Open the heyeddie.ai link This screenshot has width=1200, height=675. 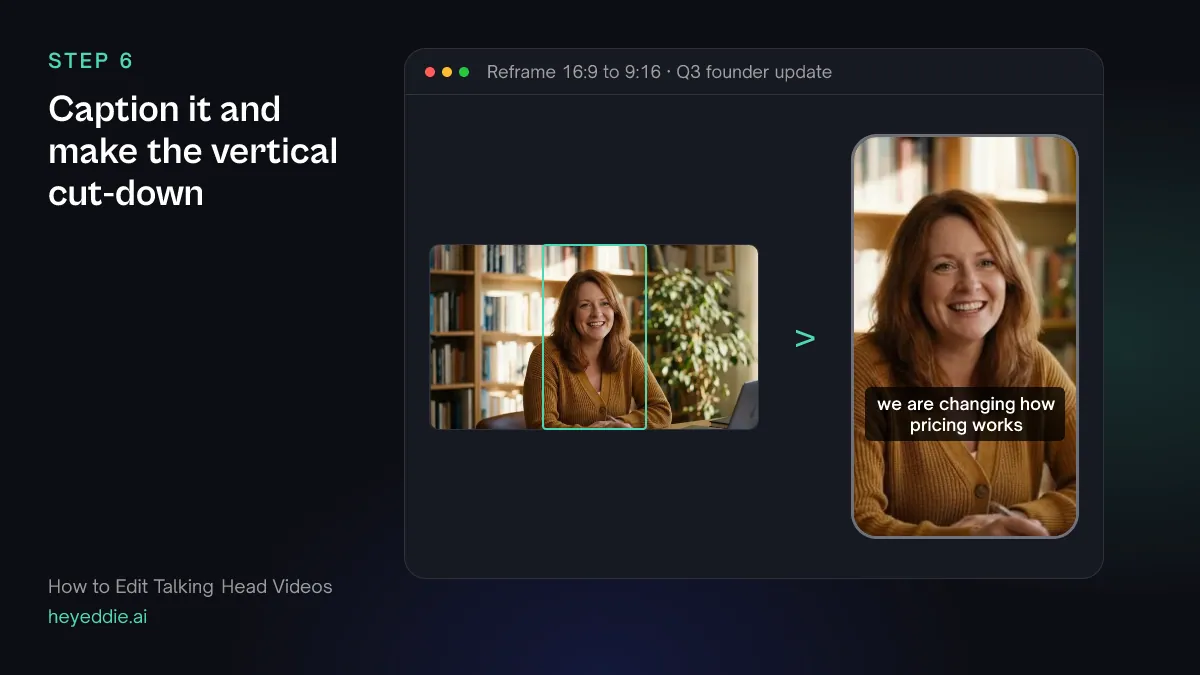pyautogui.click(x=97, y=617)
